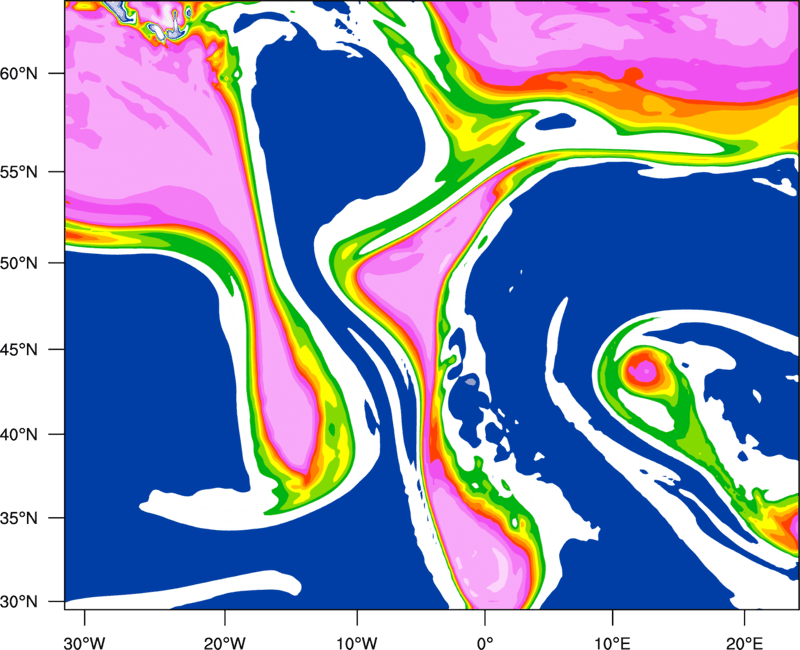The image size is (800, 650).
Task: Click the 45°N latitude axis label
Action: pos(38,350)
